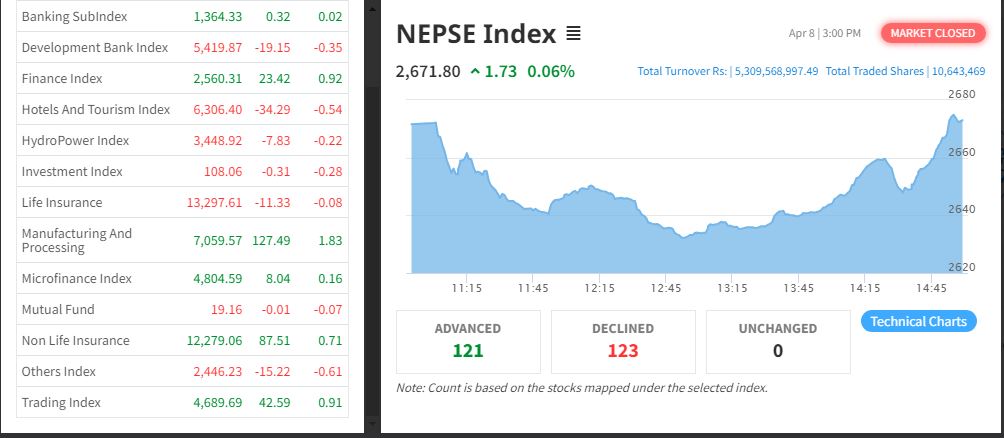The height and width of the screenshot is (438, 1004).
Task: Click the Total Traded Shares figure
Action: click(x=958, y=72)
